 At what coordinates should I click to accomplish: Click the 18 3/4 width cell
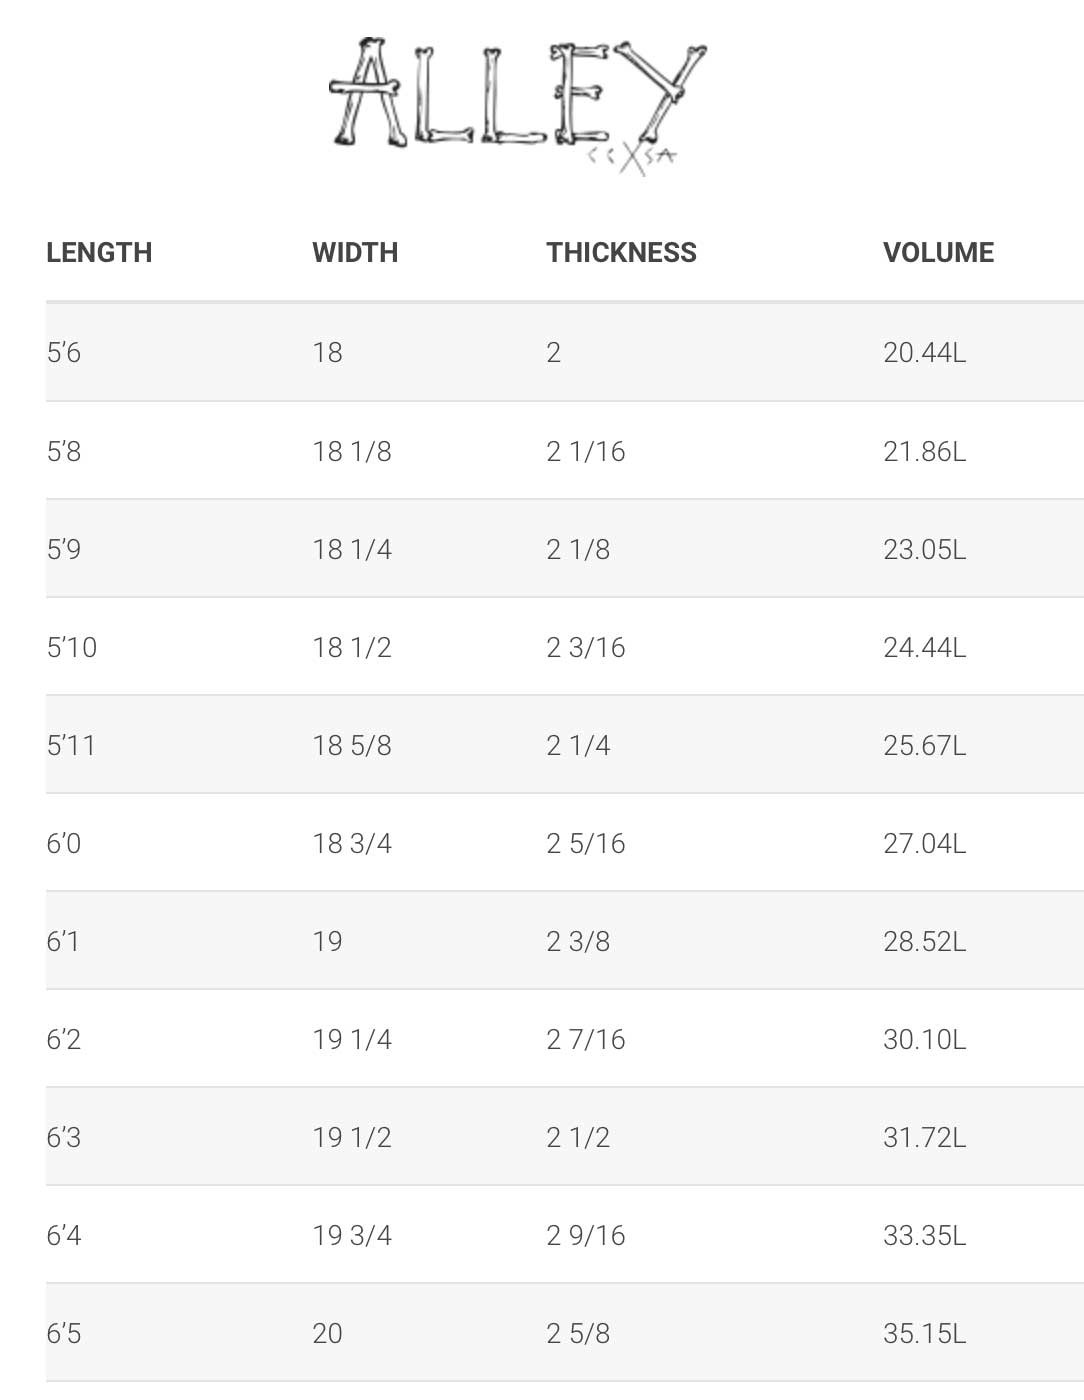(x=352, y=843)
